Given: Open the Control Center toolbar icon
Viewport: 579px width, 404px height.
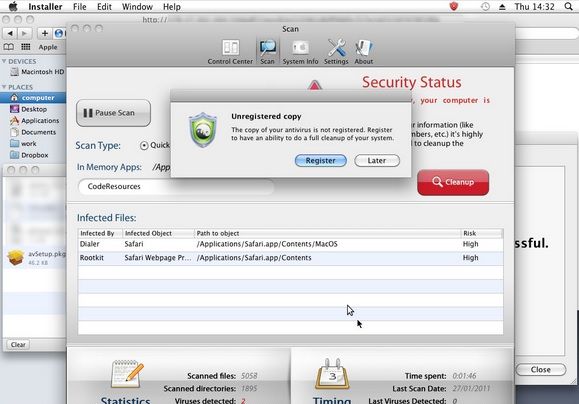Looking at the screenshot, I should point(230,52).
